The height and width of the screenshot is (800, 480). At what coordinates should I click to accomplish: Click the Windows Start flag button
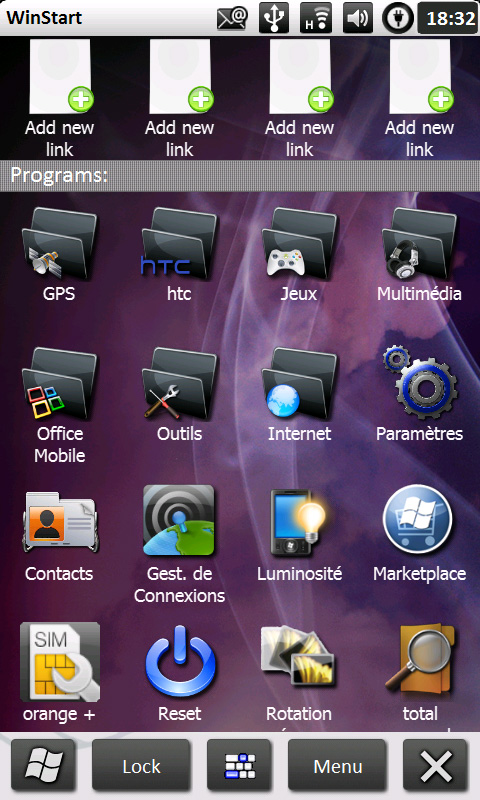click(43, 766)
